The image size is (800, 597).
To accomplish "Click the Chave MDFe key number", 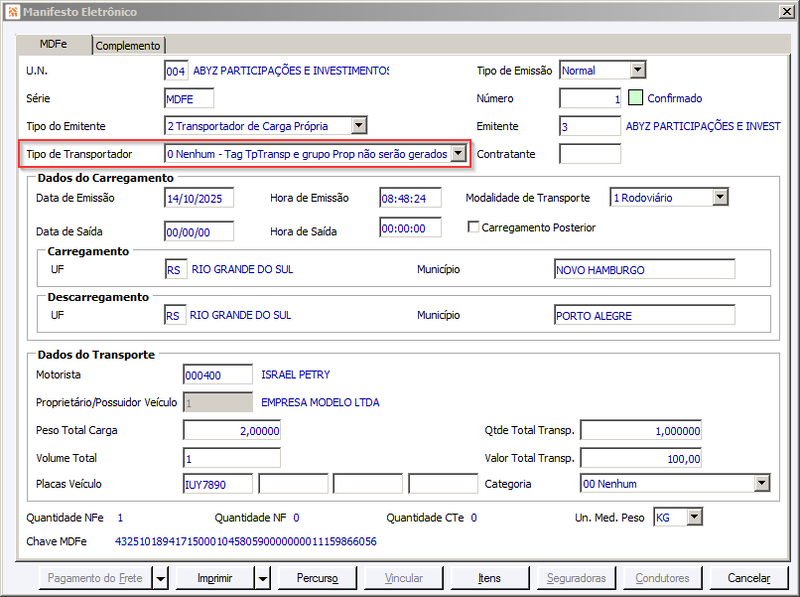I will (246, 541).
